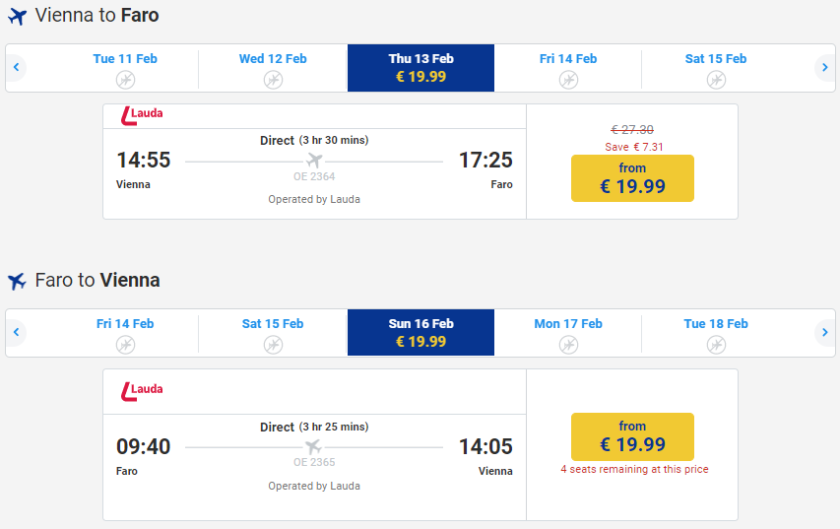Select the Thu 13 Feb outbound date tab
This screenshot has height=529, width=840.
pyautogui.click(x=421, y=68)
